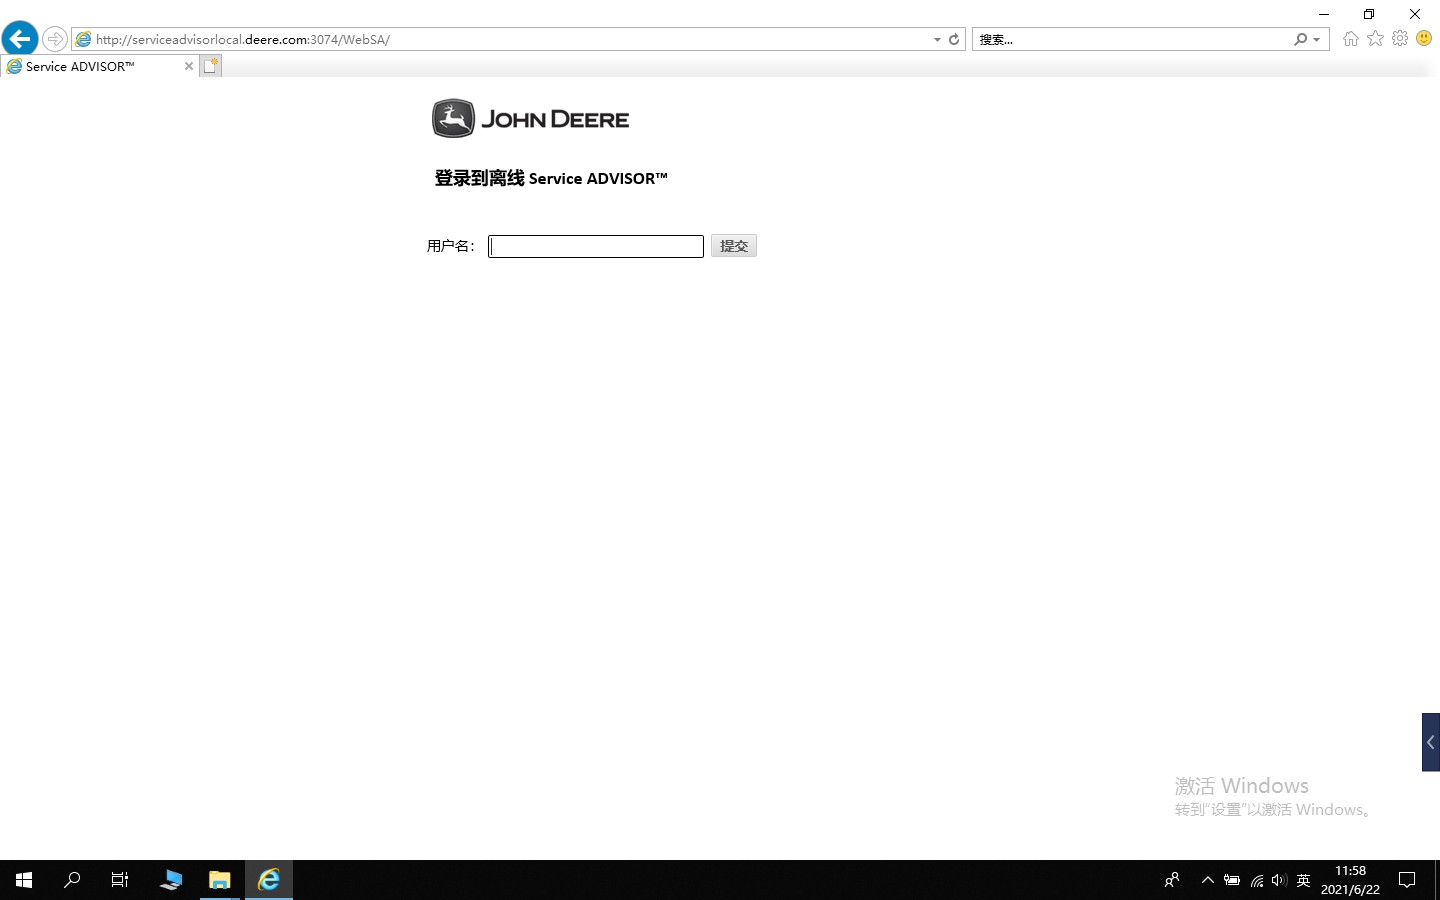Open the browser Home icon
The width and height of the screenshot is (1440, 900).
click(x=1351, y=38)
